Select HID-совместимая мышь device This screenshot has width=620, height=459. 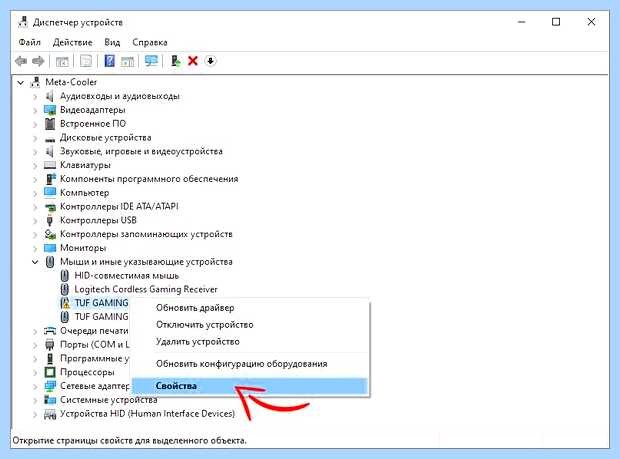click(x=127, y=276)
